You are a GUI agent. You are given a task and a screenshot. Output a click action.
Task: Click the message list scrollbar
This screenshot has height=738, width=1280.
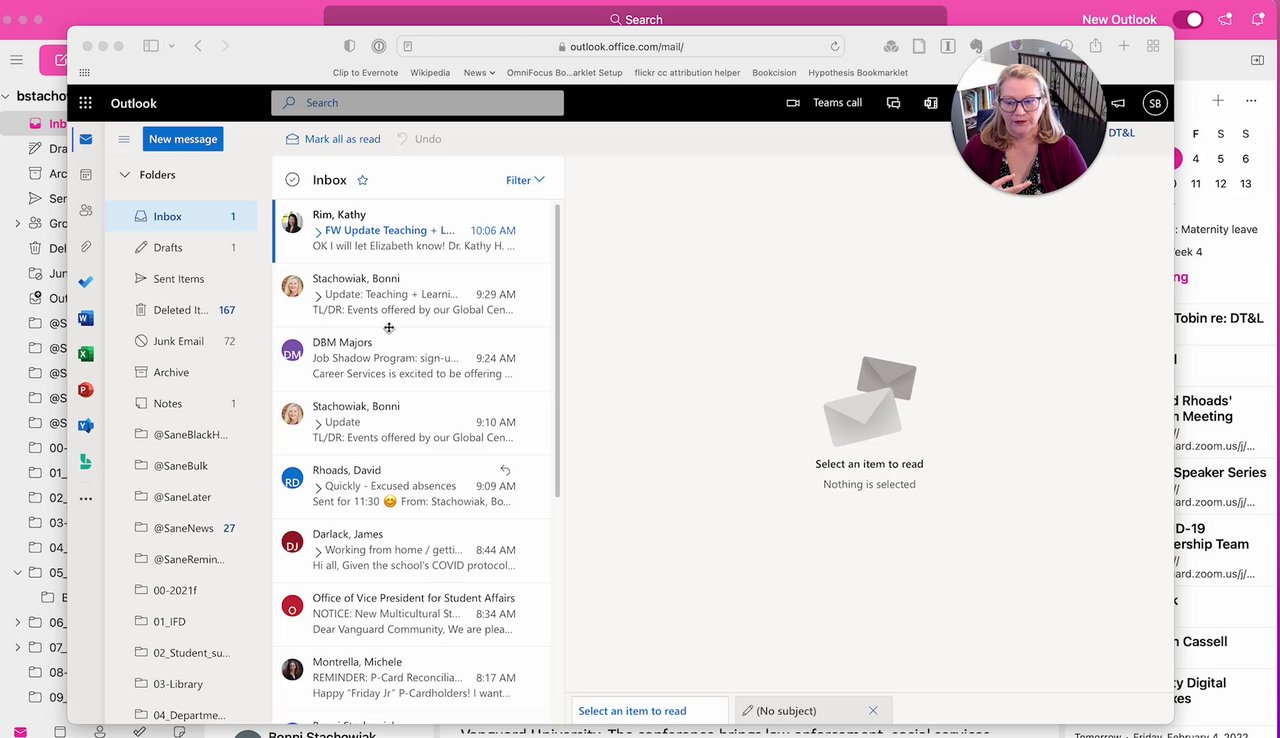tap(557, 350)
